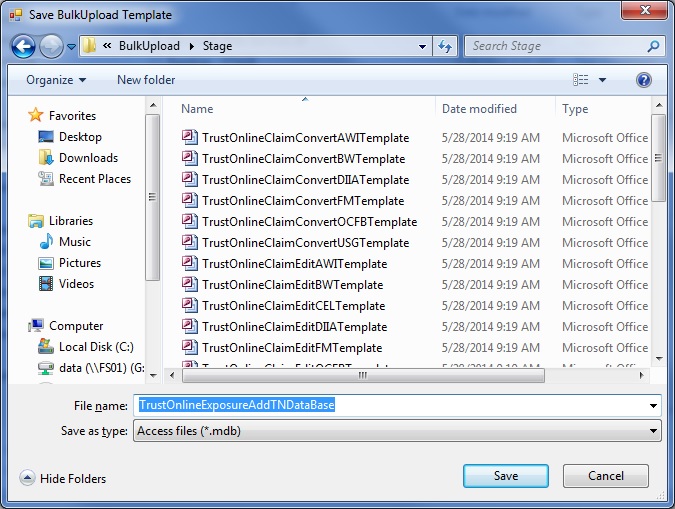Expand the Save as type dropdown

click(653, 431)
